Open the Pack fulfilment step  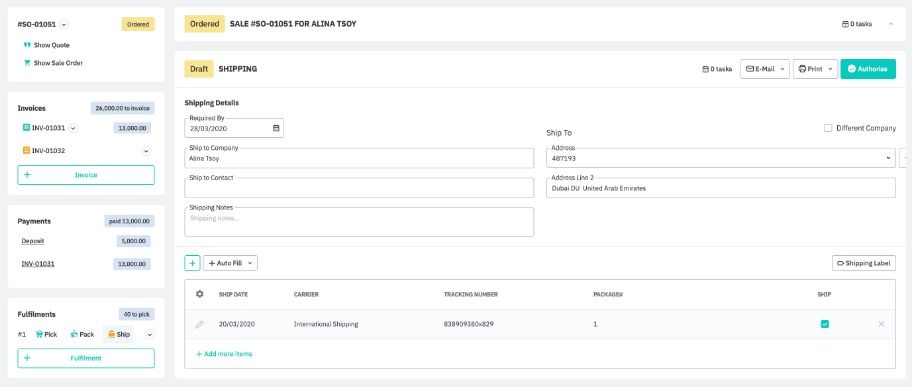point(82,335)
